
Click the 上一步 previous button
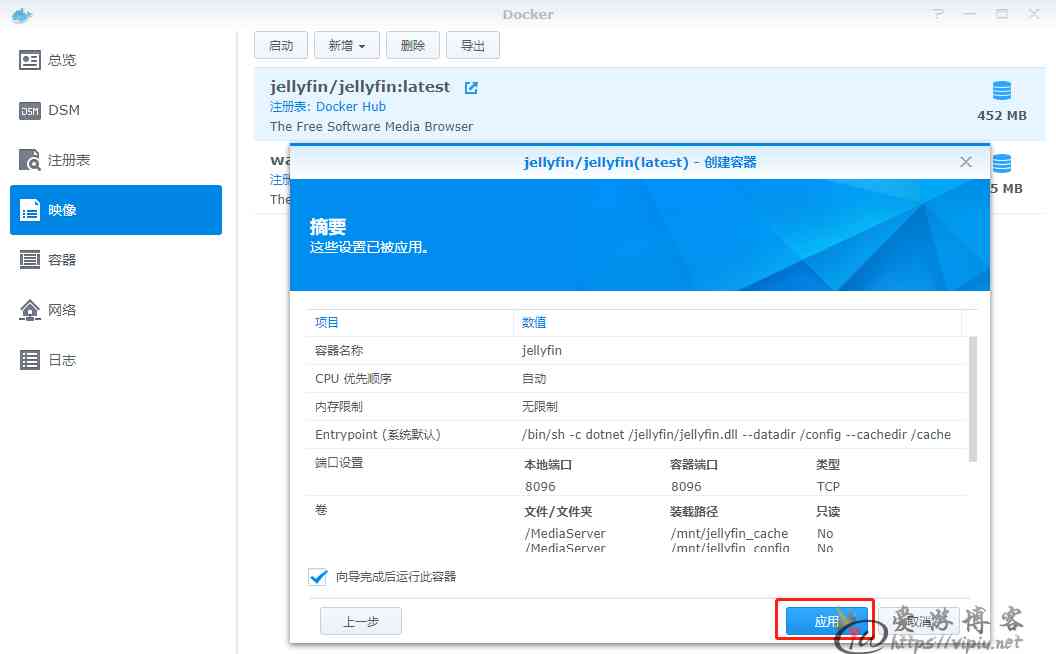click(x=361, y=621)
